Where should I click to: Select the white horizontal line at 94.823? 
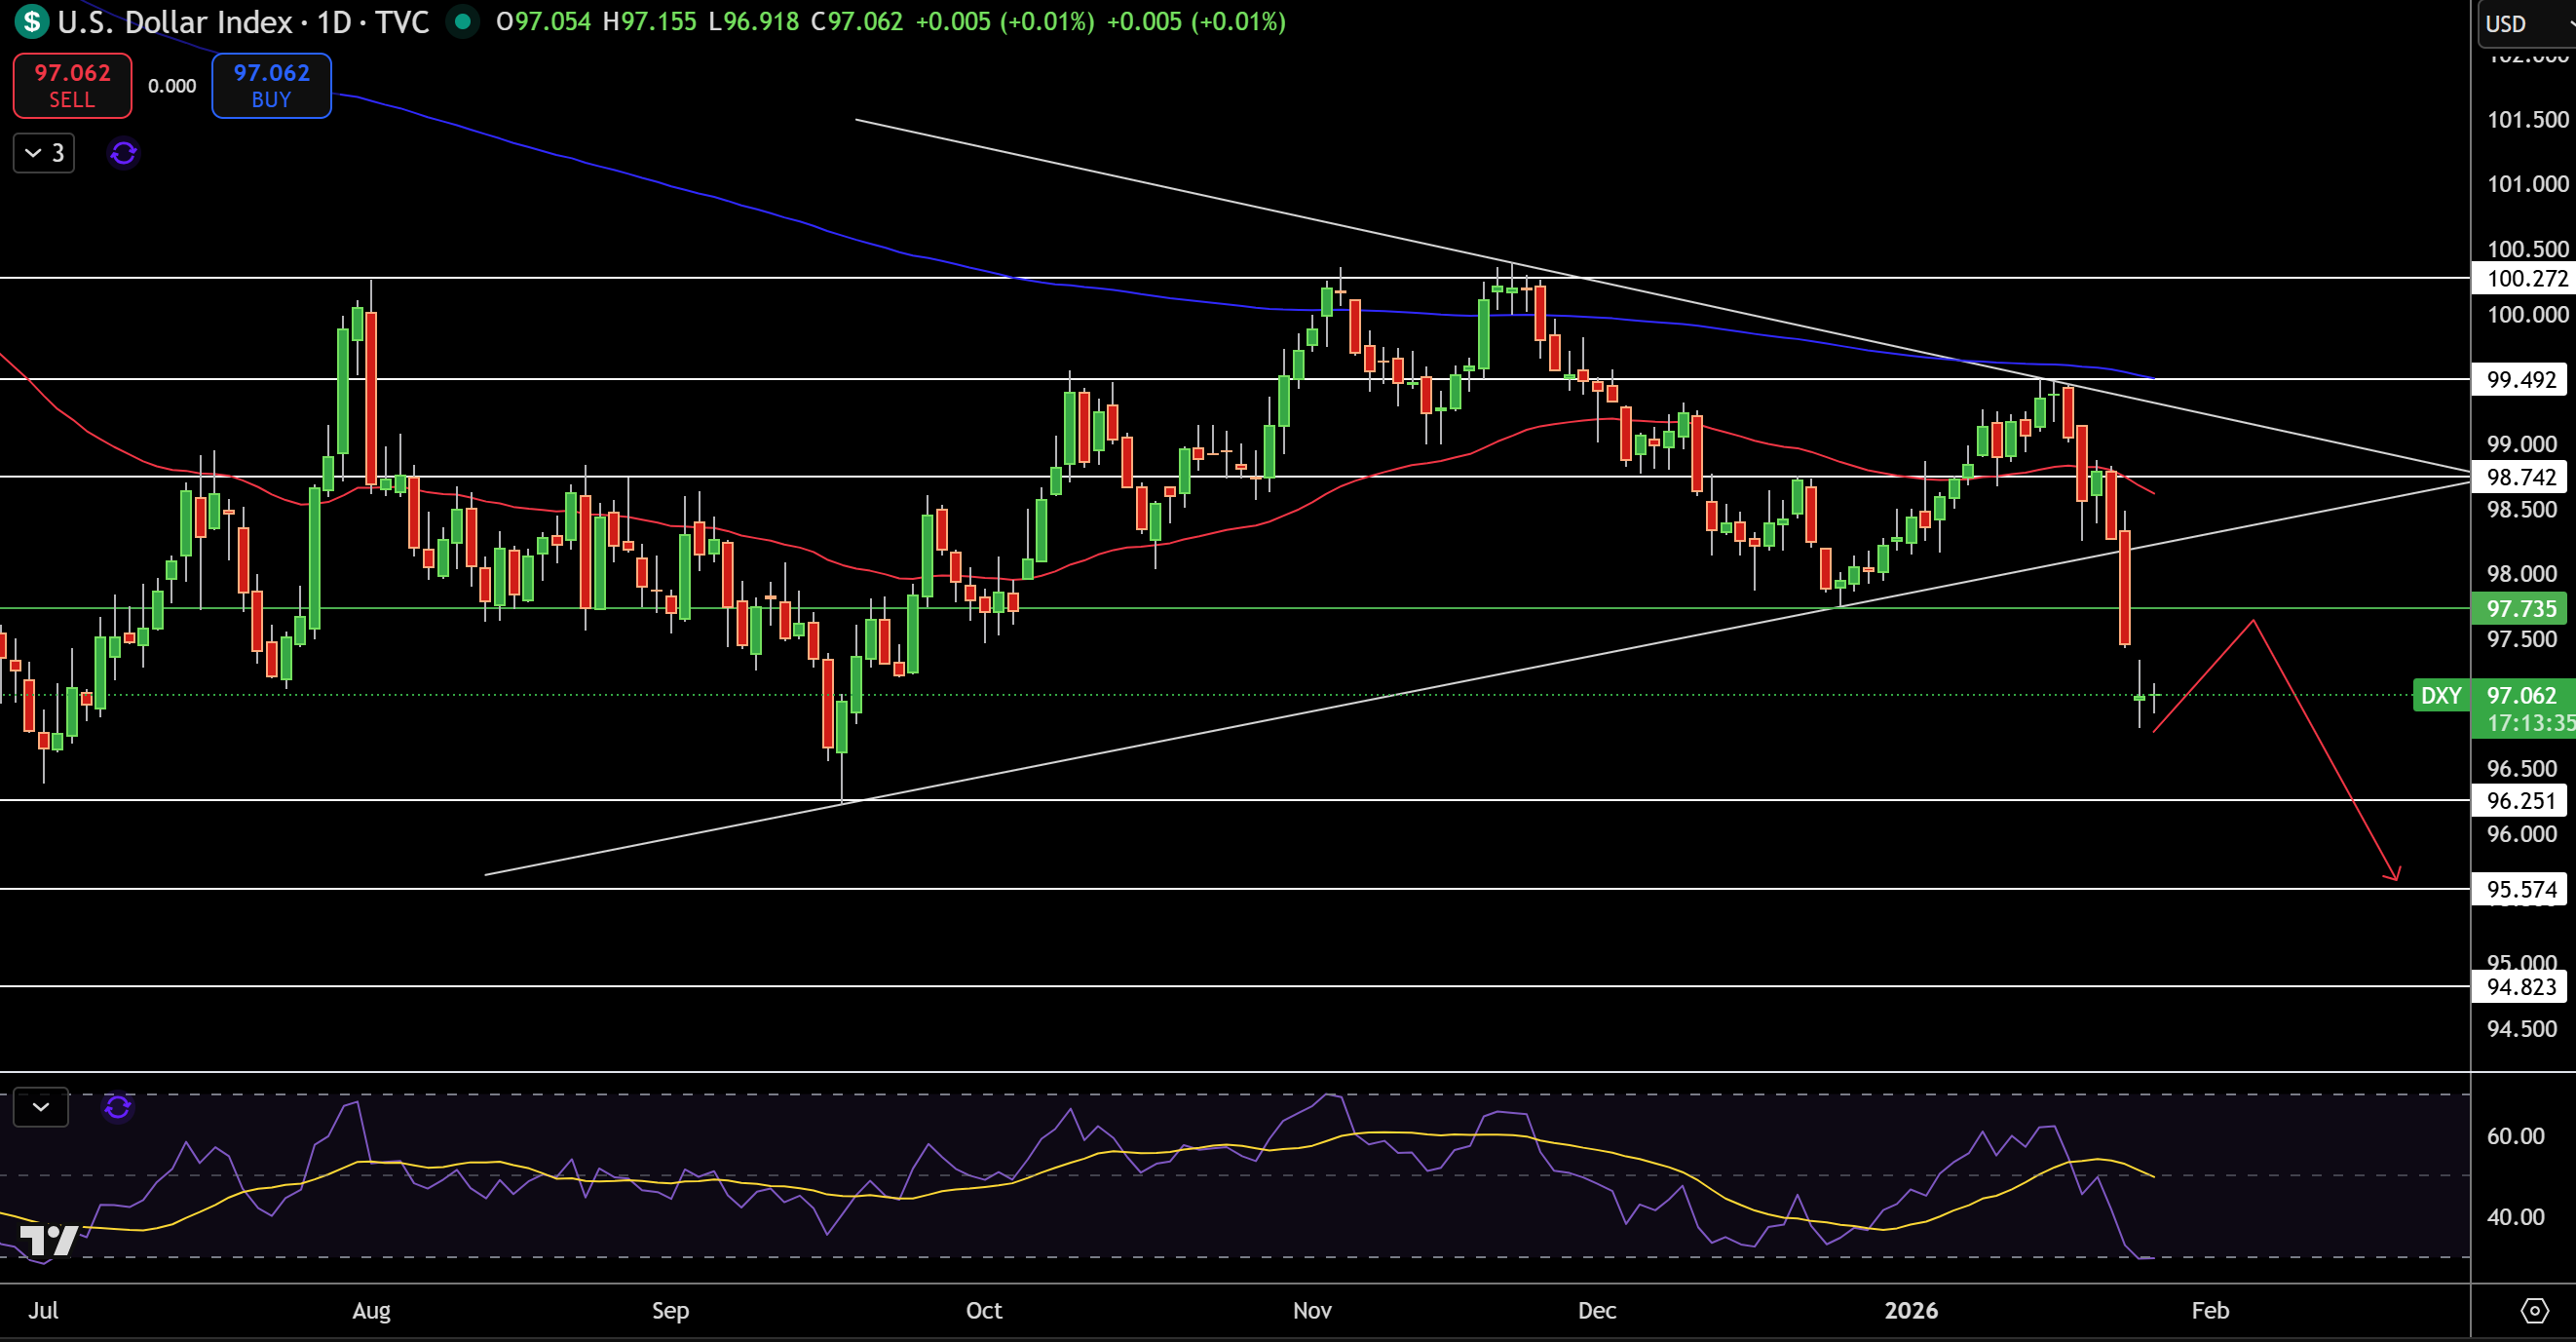(x=1234, y=987)
